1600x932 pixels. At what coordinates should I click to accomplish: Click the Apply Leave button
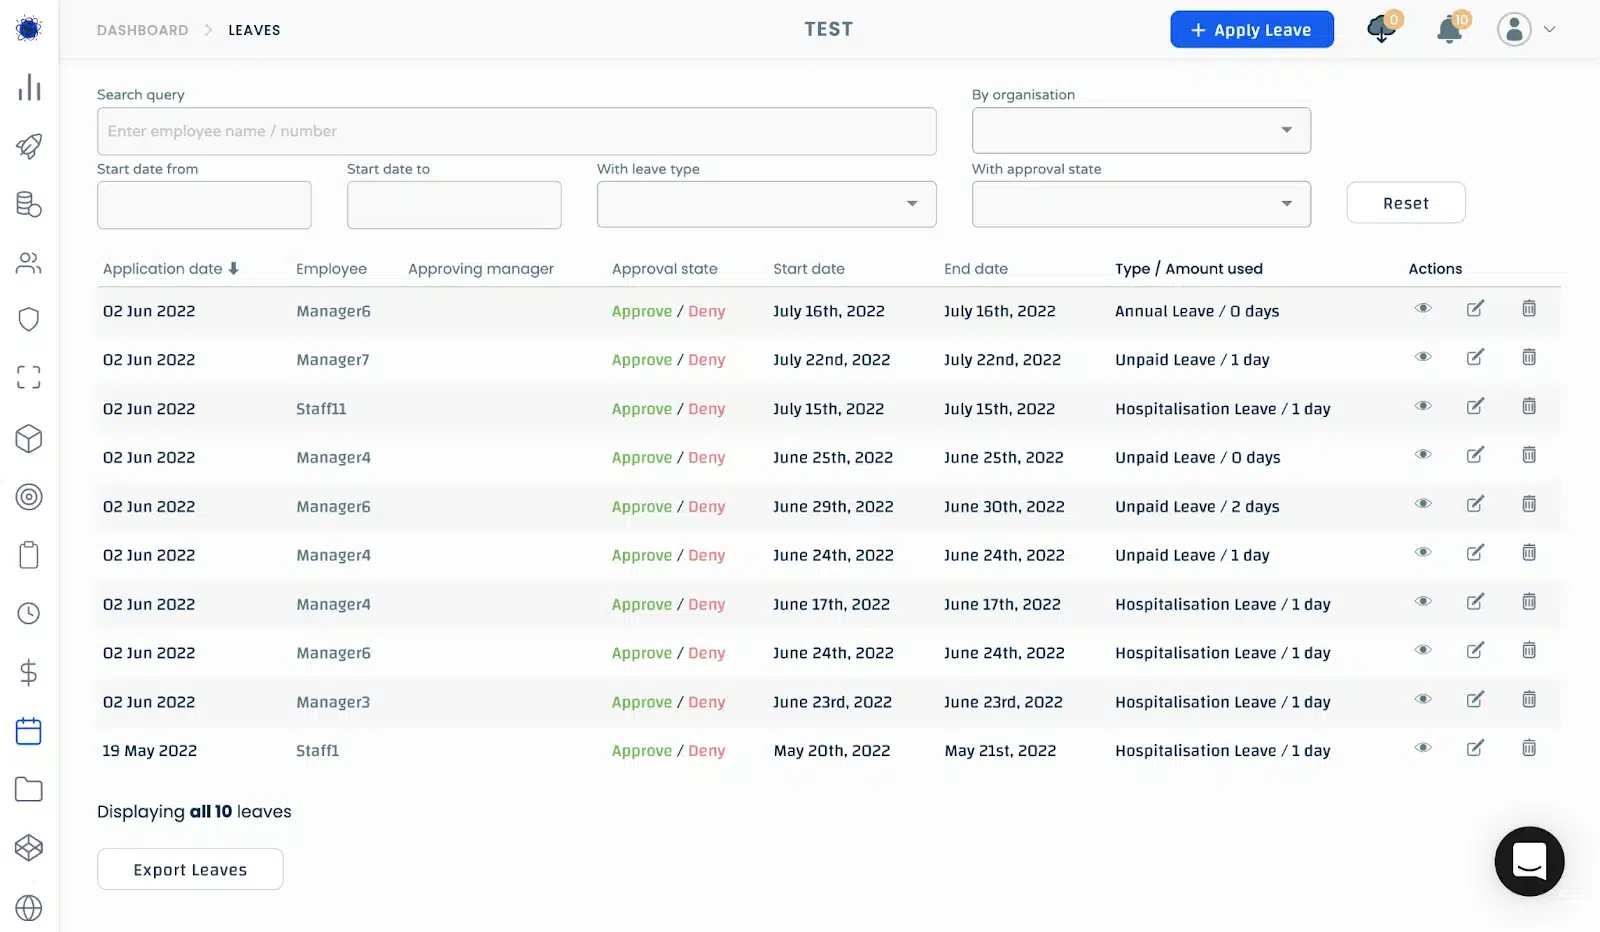[x=1251, y=30]
